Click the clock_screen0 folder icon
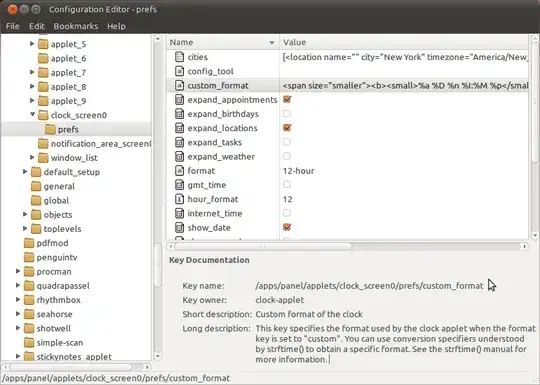Screen dimensions: 540x385 coord(43,115)
